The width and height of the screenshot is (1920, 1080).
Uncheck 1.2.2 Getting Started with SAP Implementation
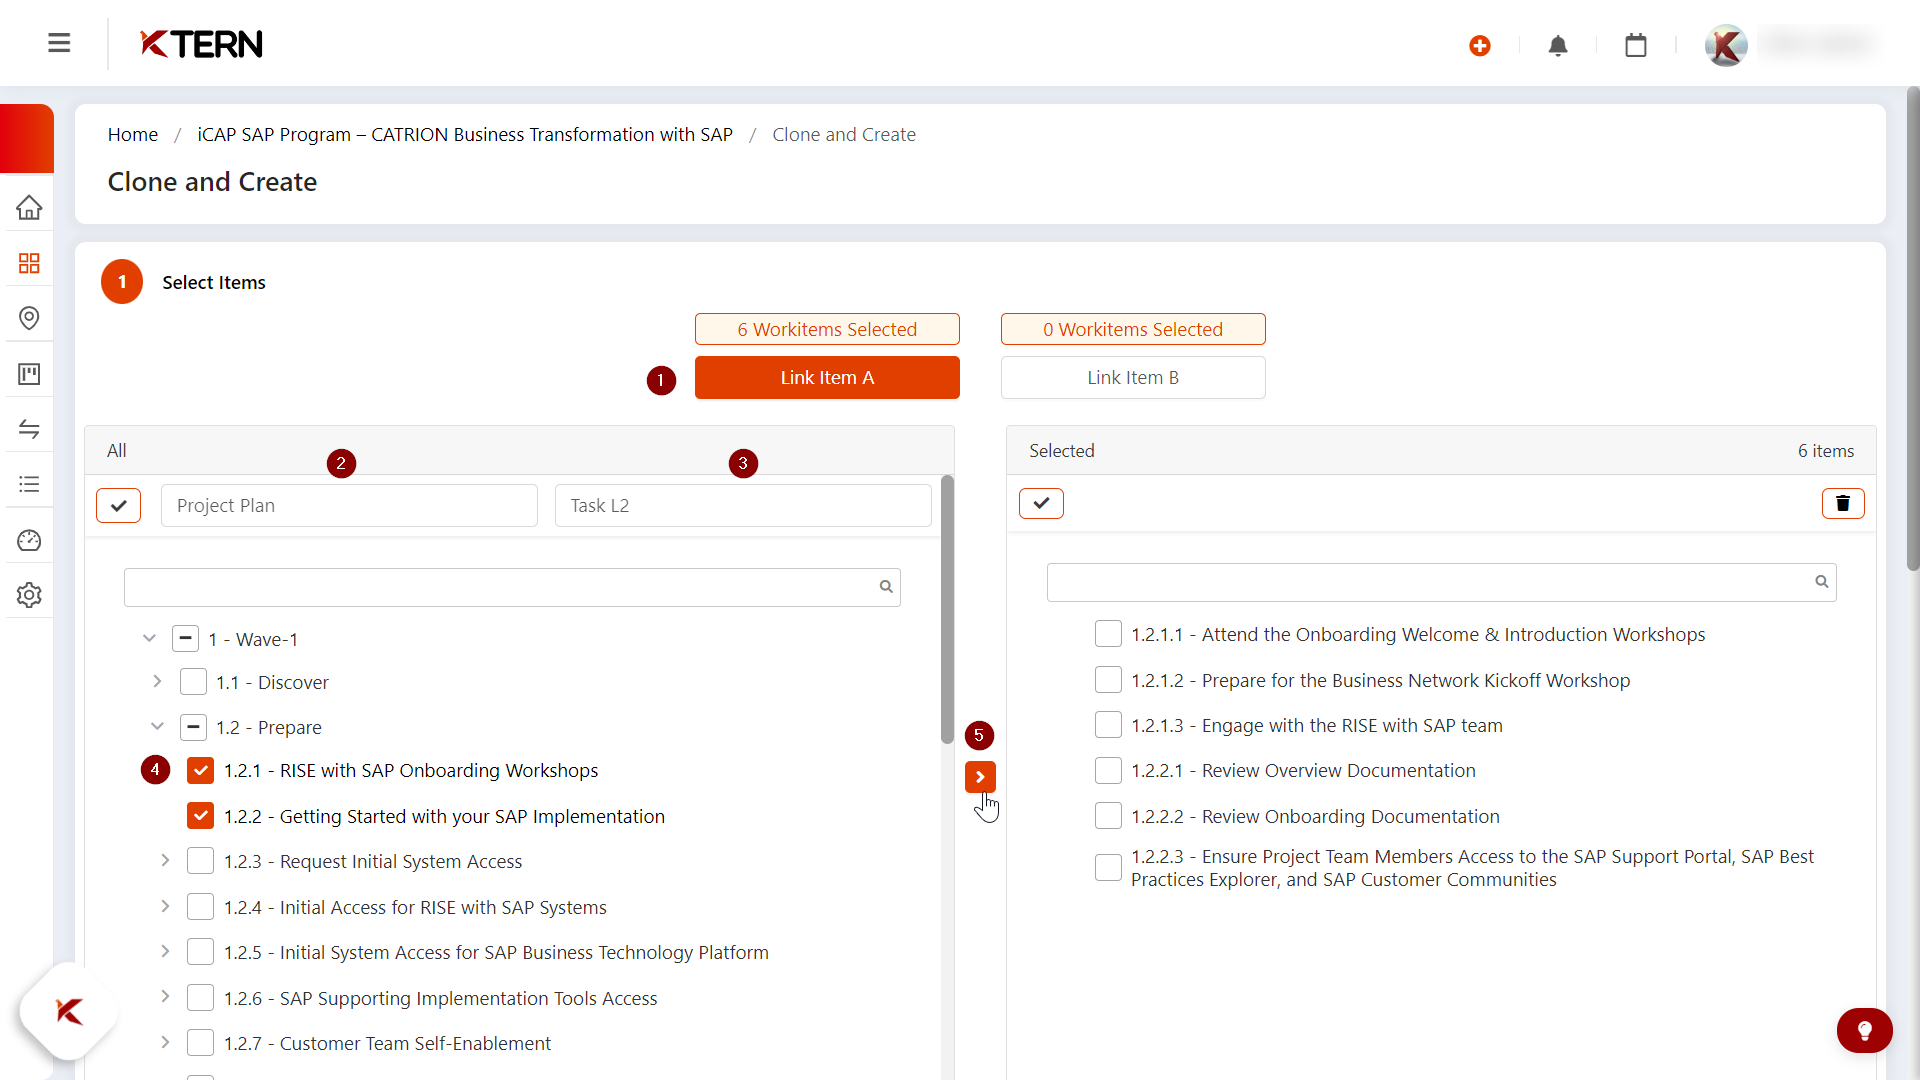(200, 816)
